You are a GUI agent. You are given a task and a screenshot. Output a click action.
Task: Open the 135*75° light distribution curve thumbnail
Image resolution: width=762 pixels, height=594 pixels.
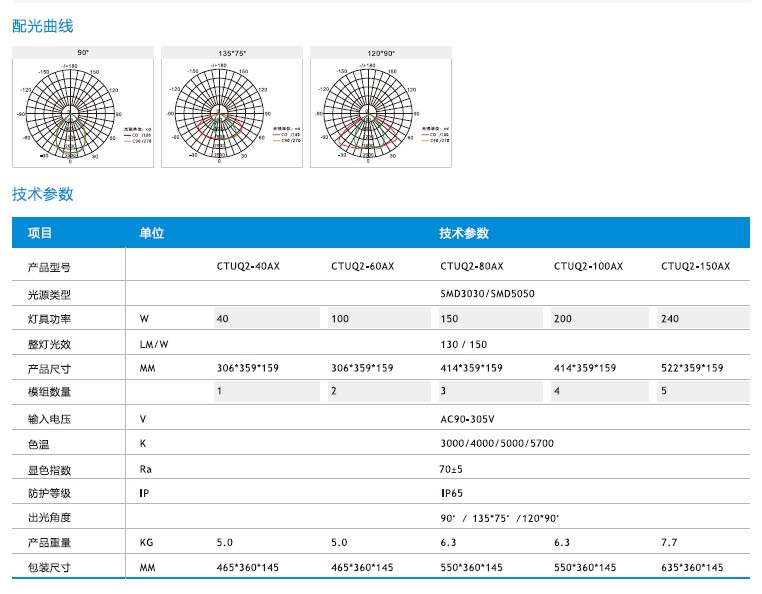(x=232, y=107)
